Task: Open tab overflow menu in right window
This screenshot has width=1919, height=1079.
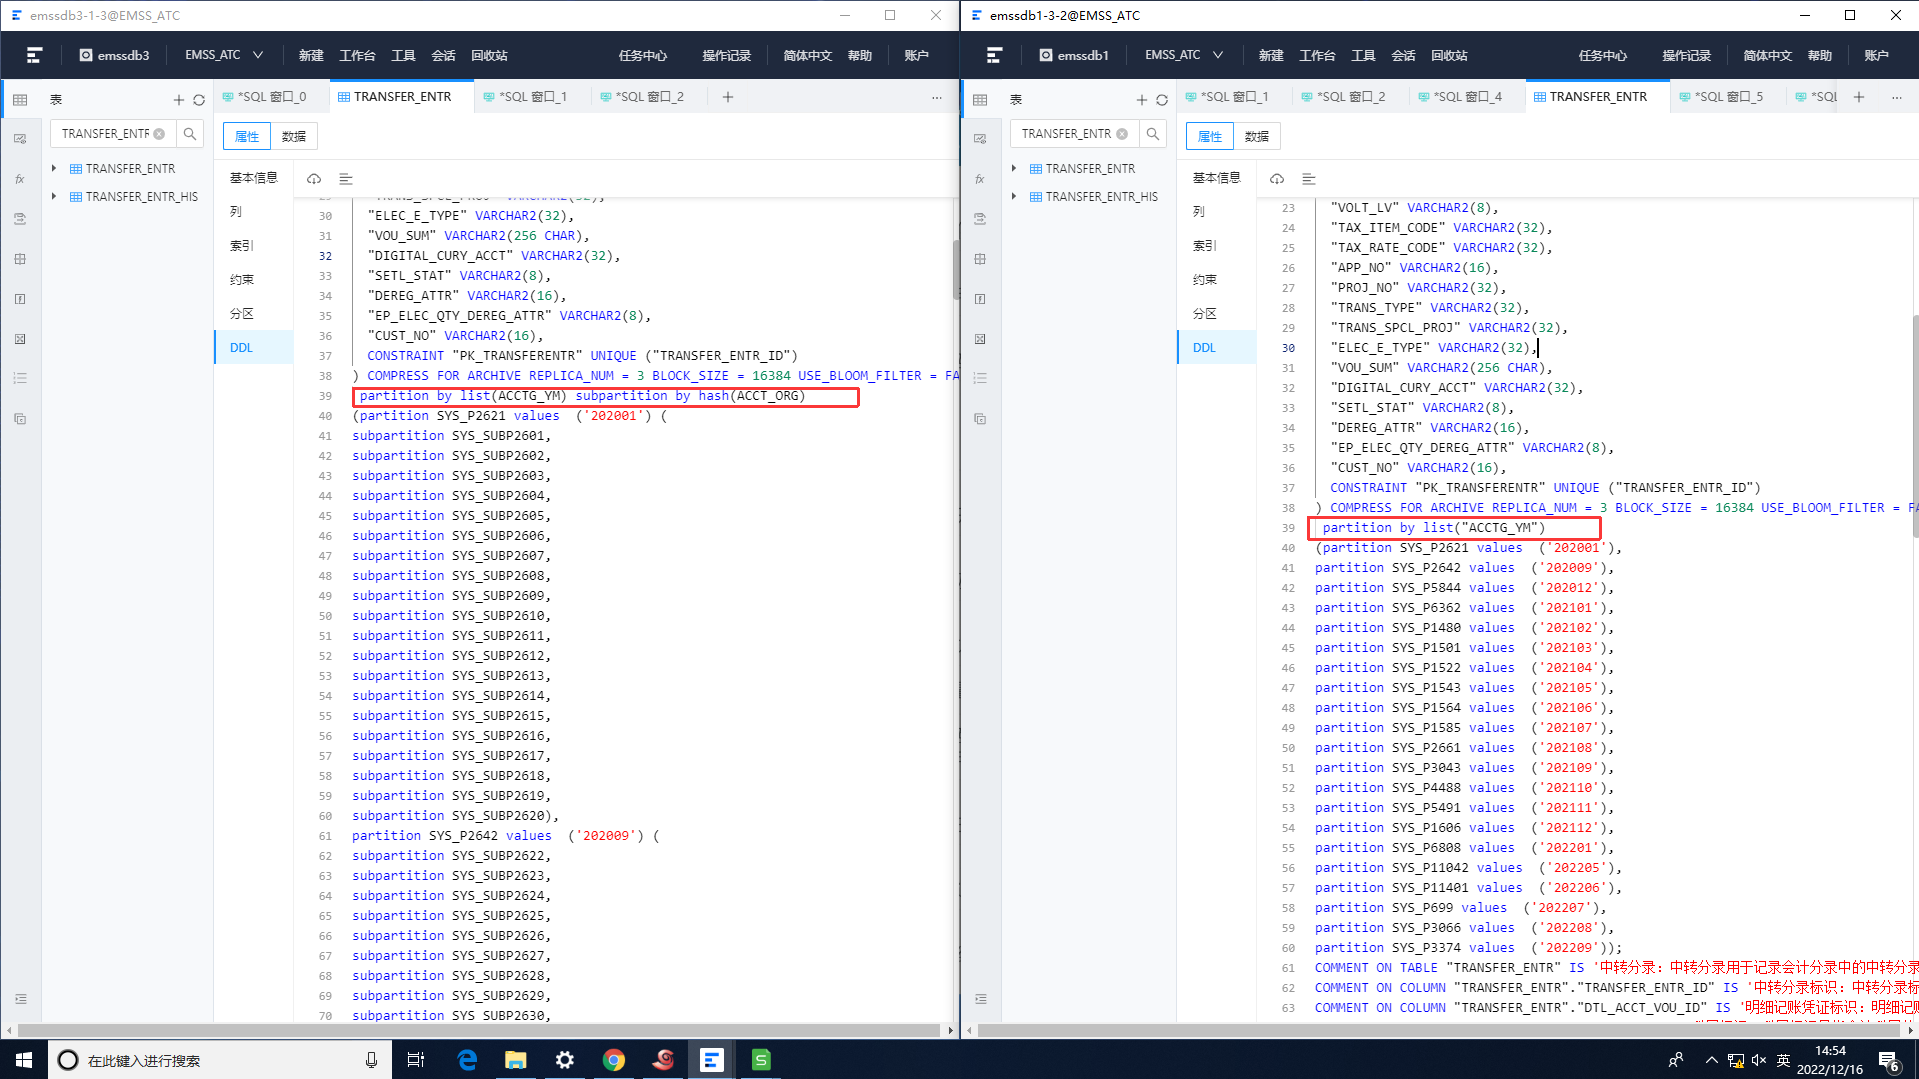Action: [x=1897, y=97]
